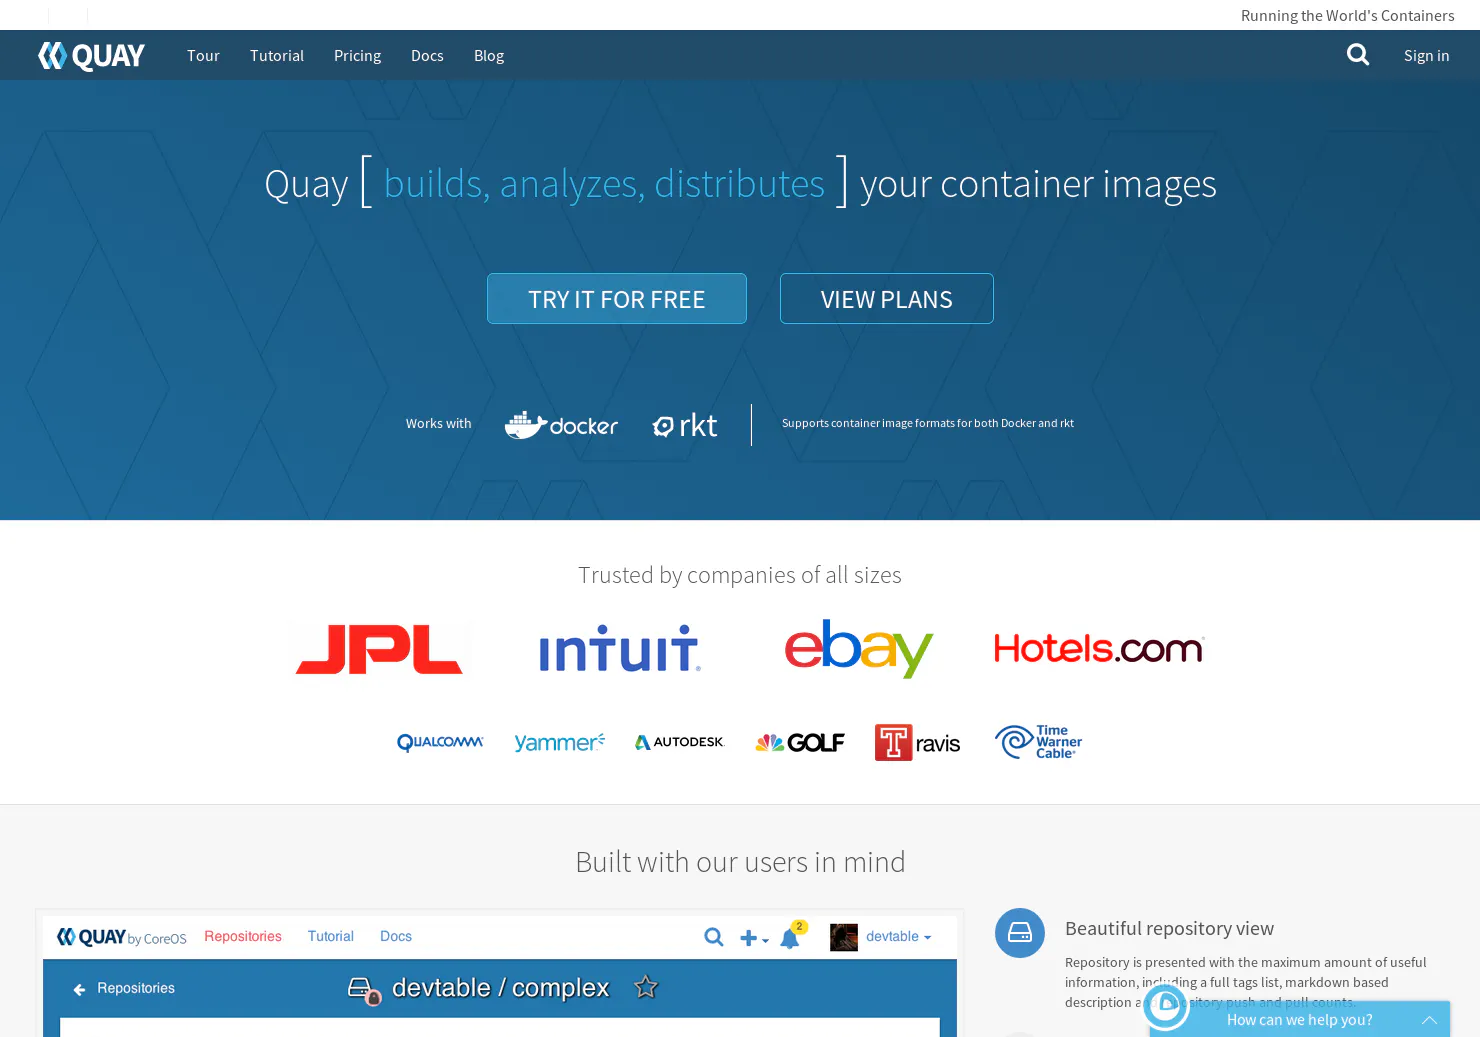Image resolution: width=1480 pixels, height=1037 pixels.
Task: Click the search icon in the demo screenshot
Action: [x=714, y=937]
